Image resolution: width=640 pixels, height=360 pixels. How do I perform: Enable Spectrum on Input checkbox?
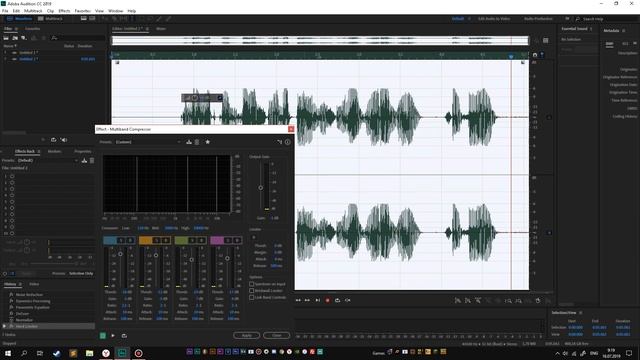(x=252, y=284)
